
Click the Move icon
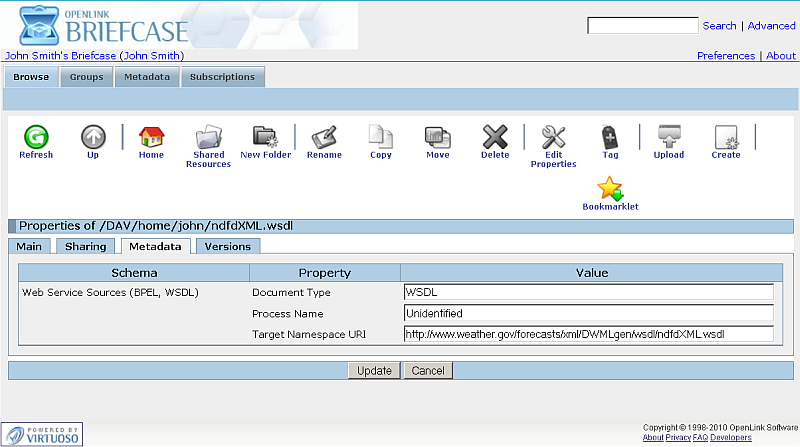438,137
